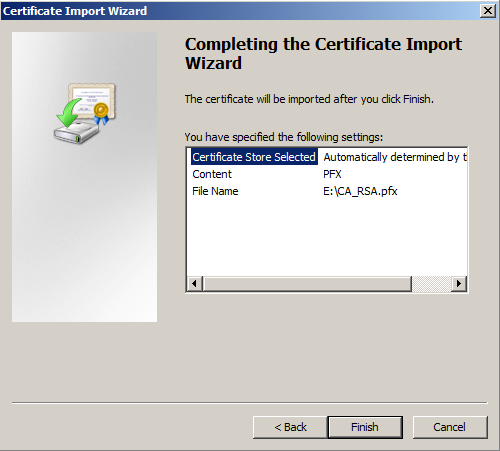
Task: Click the Completing the Certificate Import Wizard heading
Action: (323, 53)
